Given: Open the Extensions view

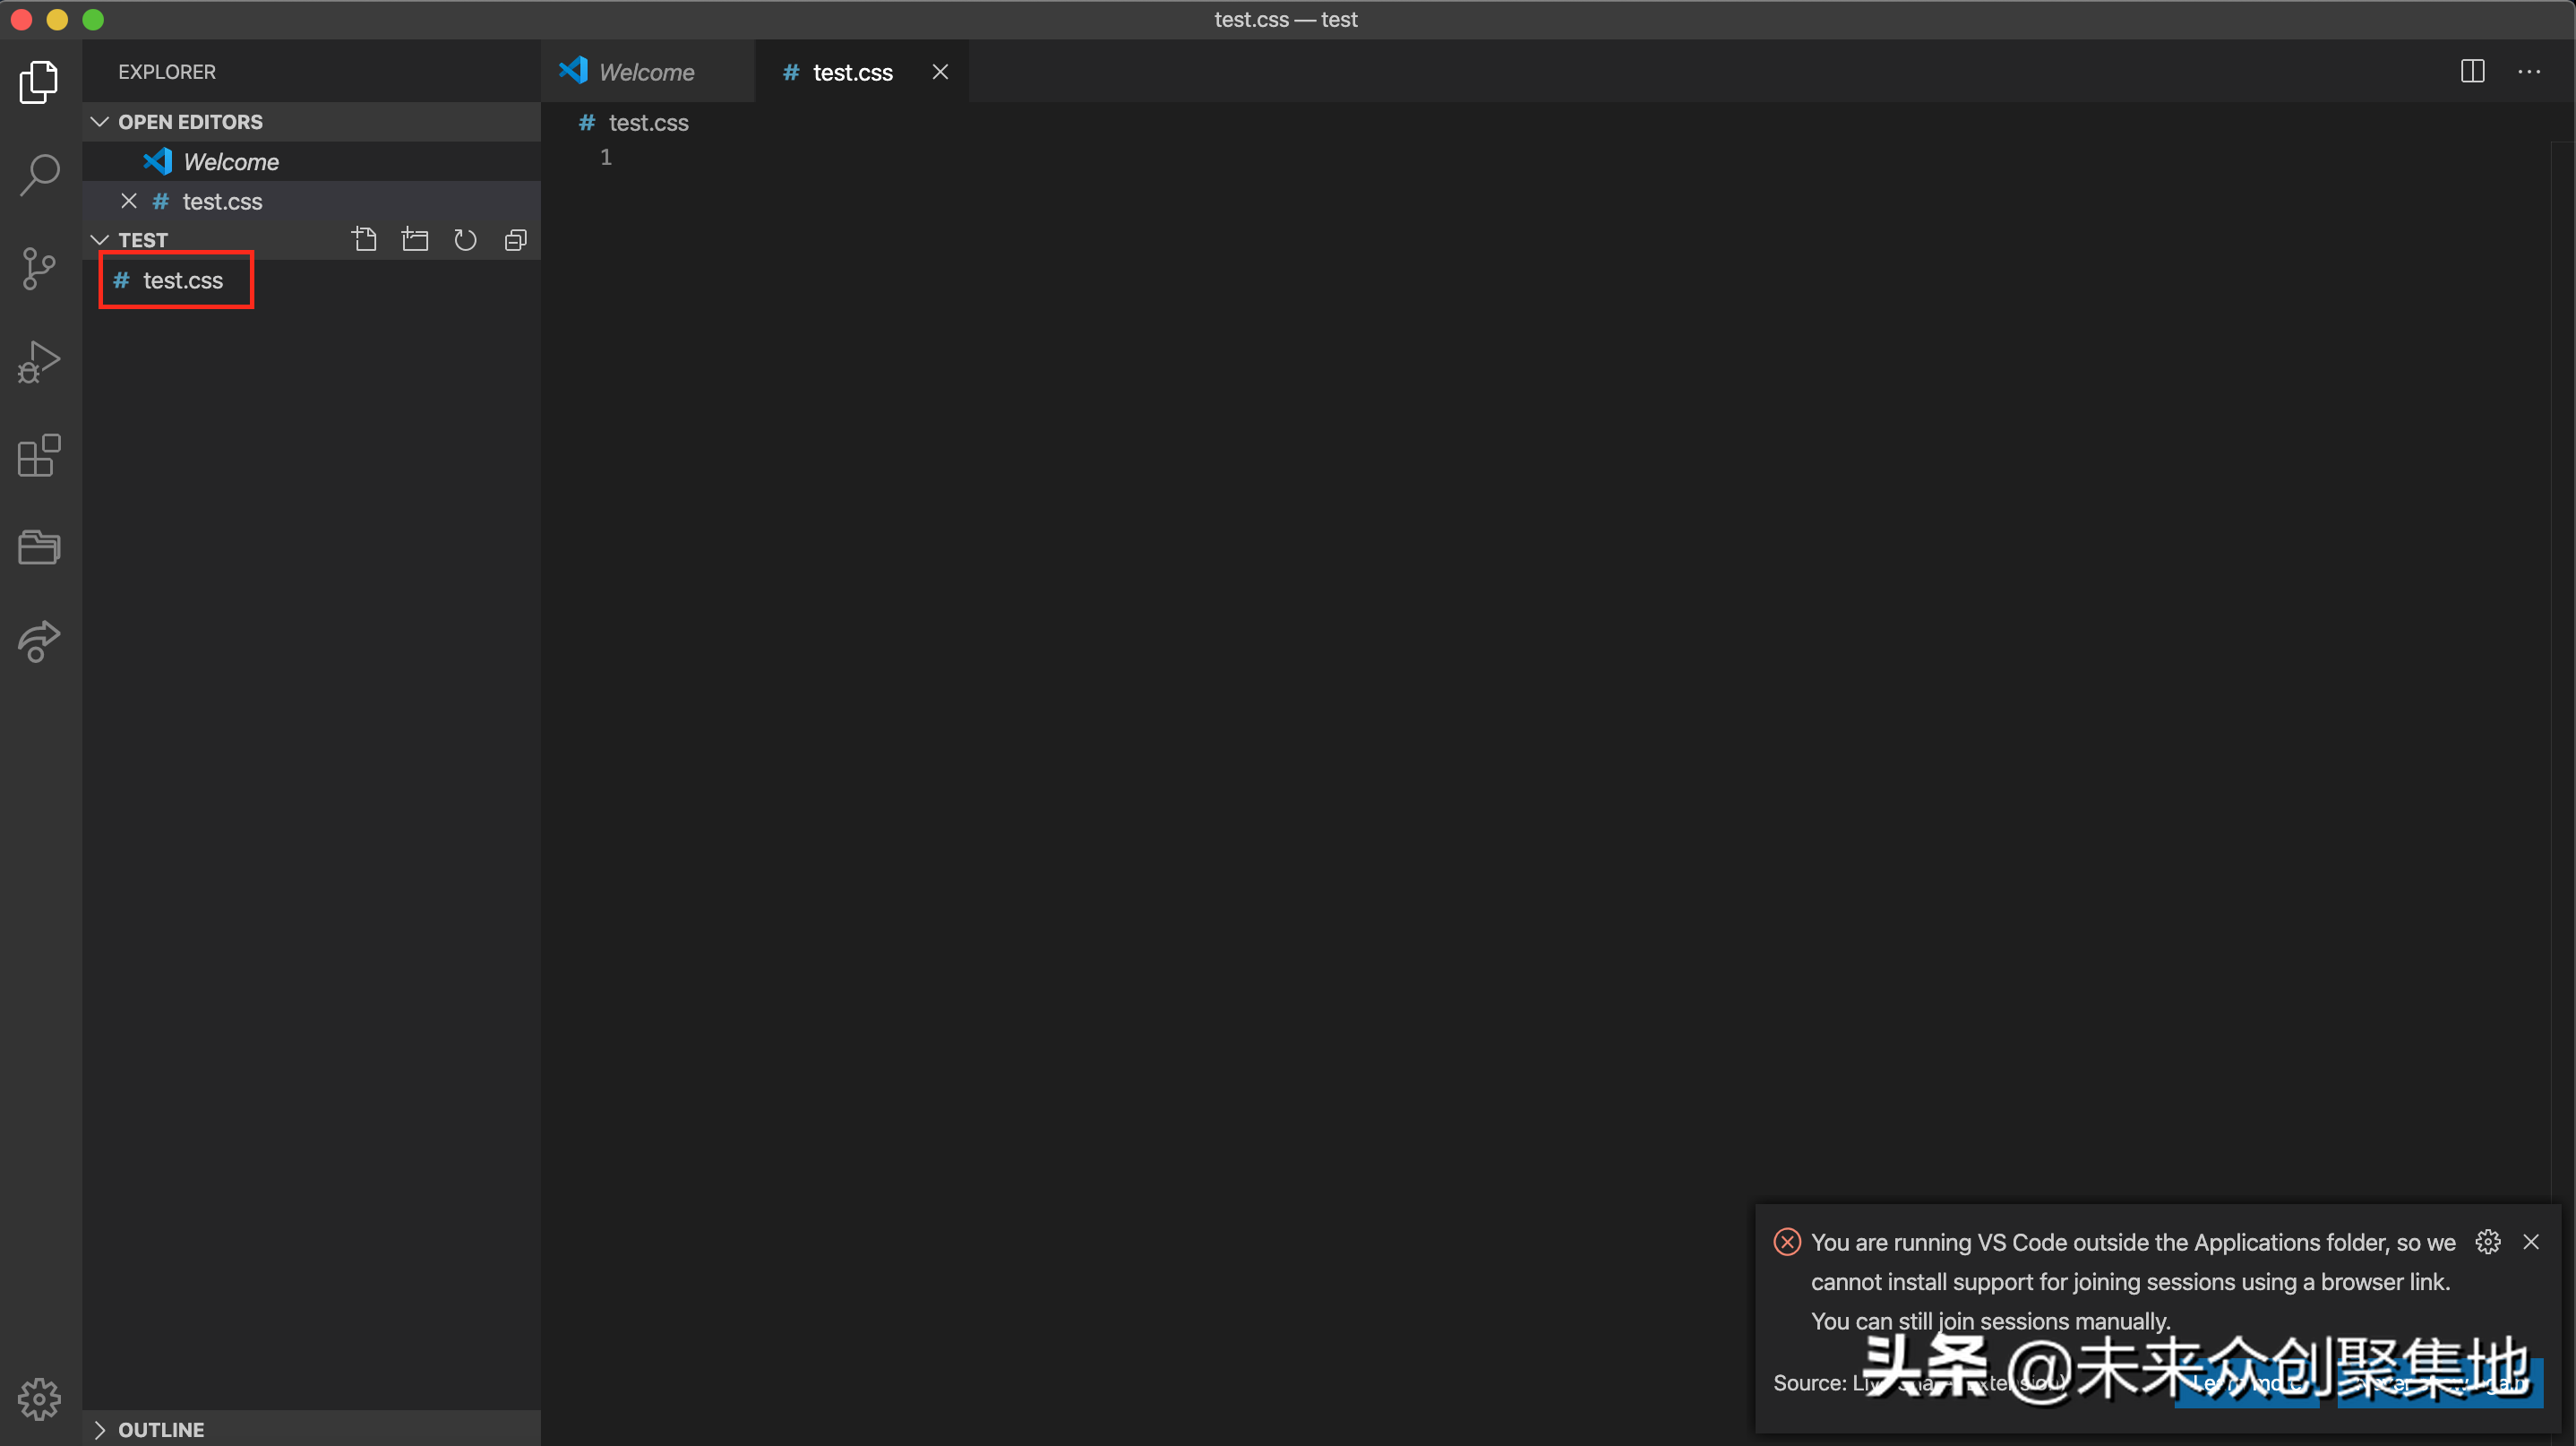Looking at the screenshot, I should pyautogui.click(x=39, y=455).
